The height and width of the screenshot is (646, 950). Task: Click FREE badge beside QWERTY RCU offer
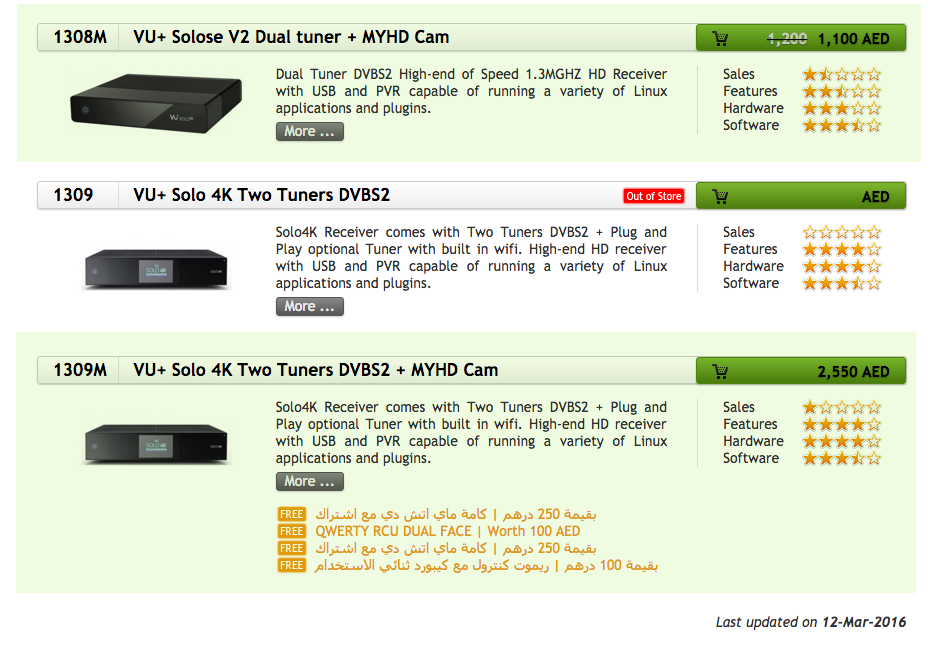(291, 531)
